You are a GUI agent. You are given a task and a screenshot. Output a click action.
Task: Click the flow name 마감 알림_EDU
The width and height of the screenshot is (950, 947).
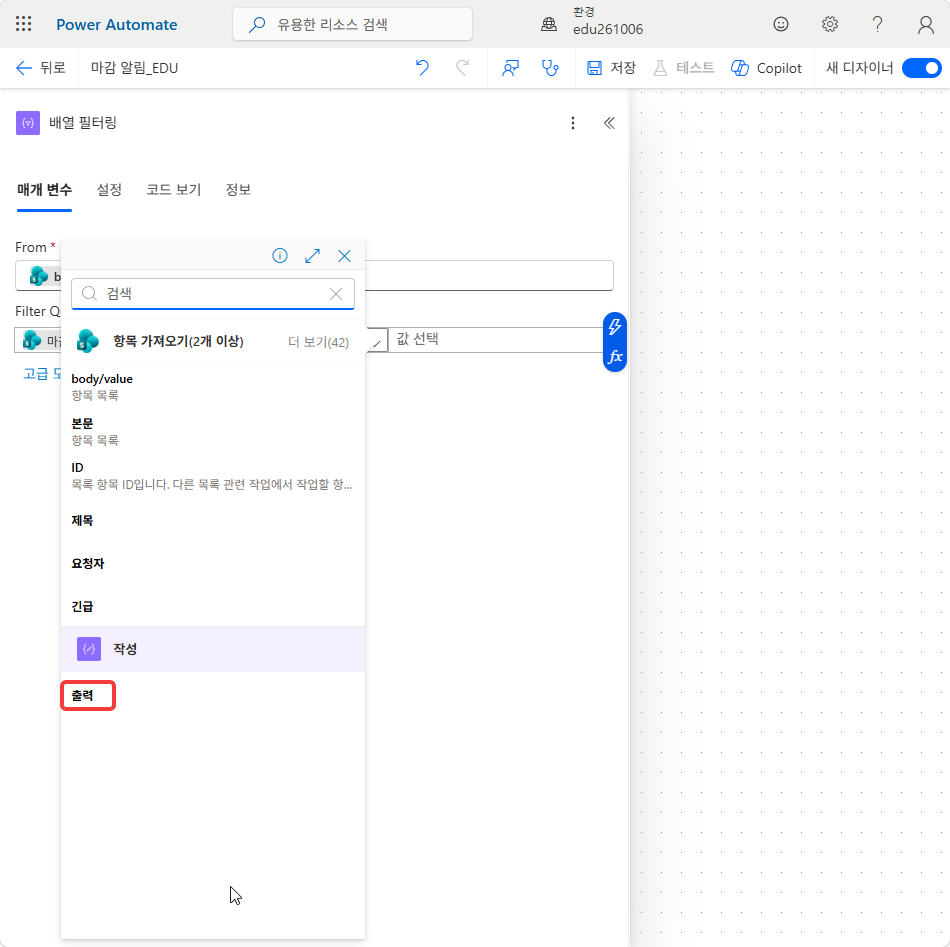click(135, 68)
